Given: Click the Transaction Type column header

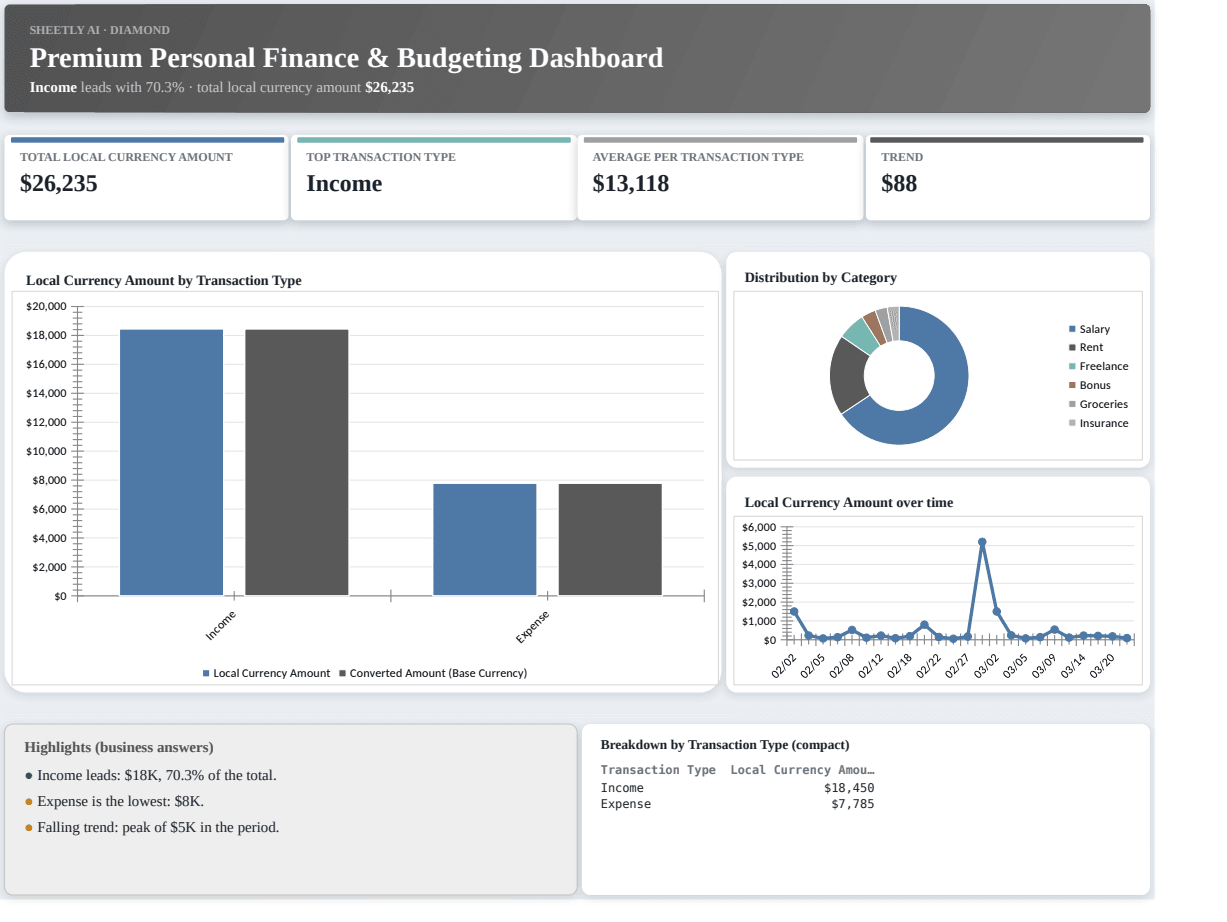Looking at the screenshot, I should (658, 770).
